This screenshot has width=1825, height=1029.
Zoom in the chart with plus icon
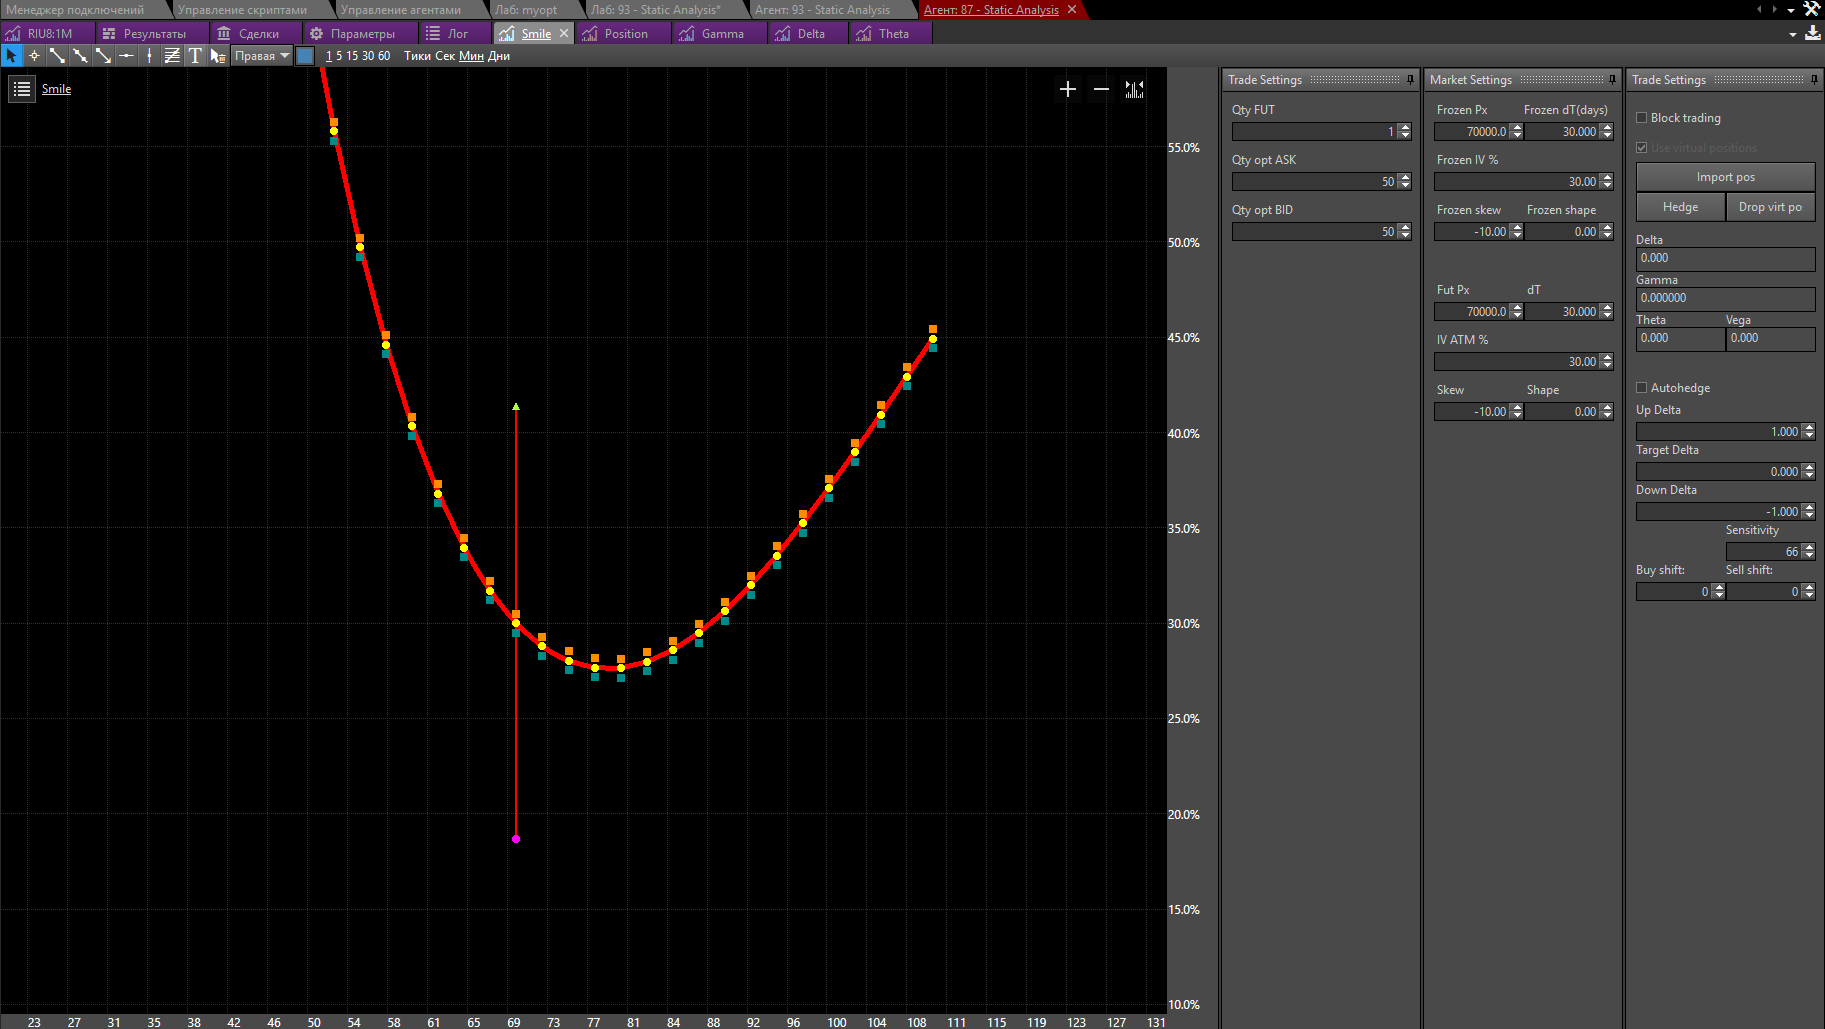pos(1068,89)
